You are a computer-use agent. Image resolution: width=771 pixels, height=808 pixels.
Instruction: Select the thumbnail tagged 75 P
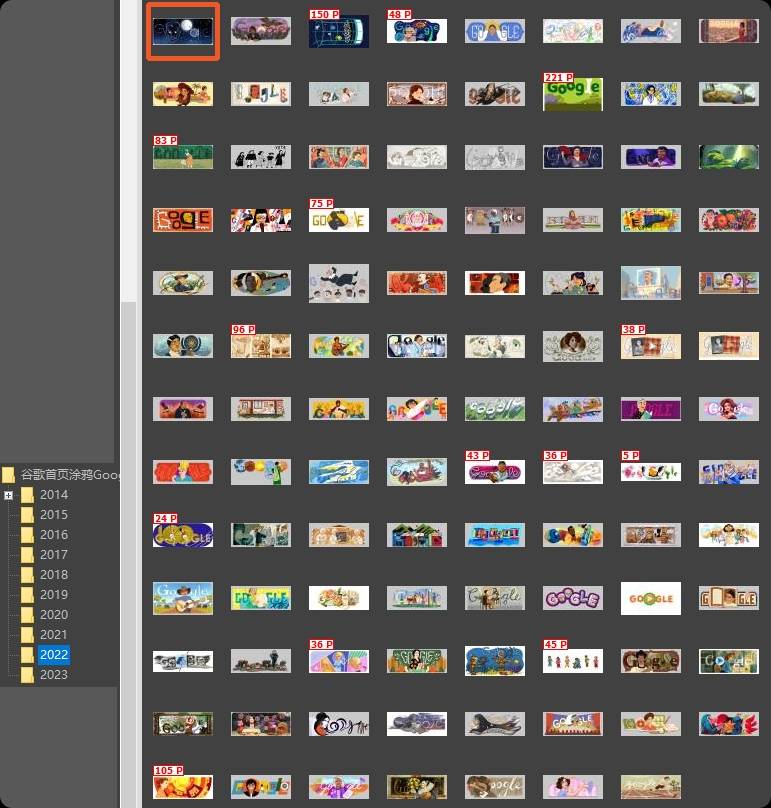[339, 219]
